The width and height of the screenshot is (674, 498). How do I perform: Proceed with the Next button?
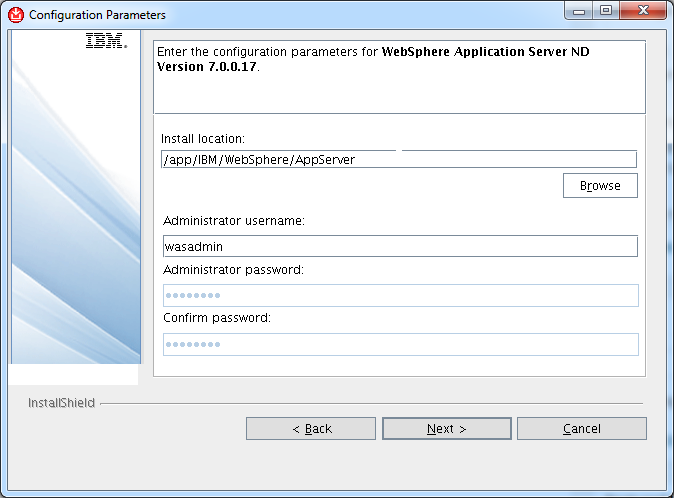[x=447, y=429]
